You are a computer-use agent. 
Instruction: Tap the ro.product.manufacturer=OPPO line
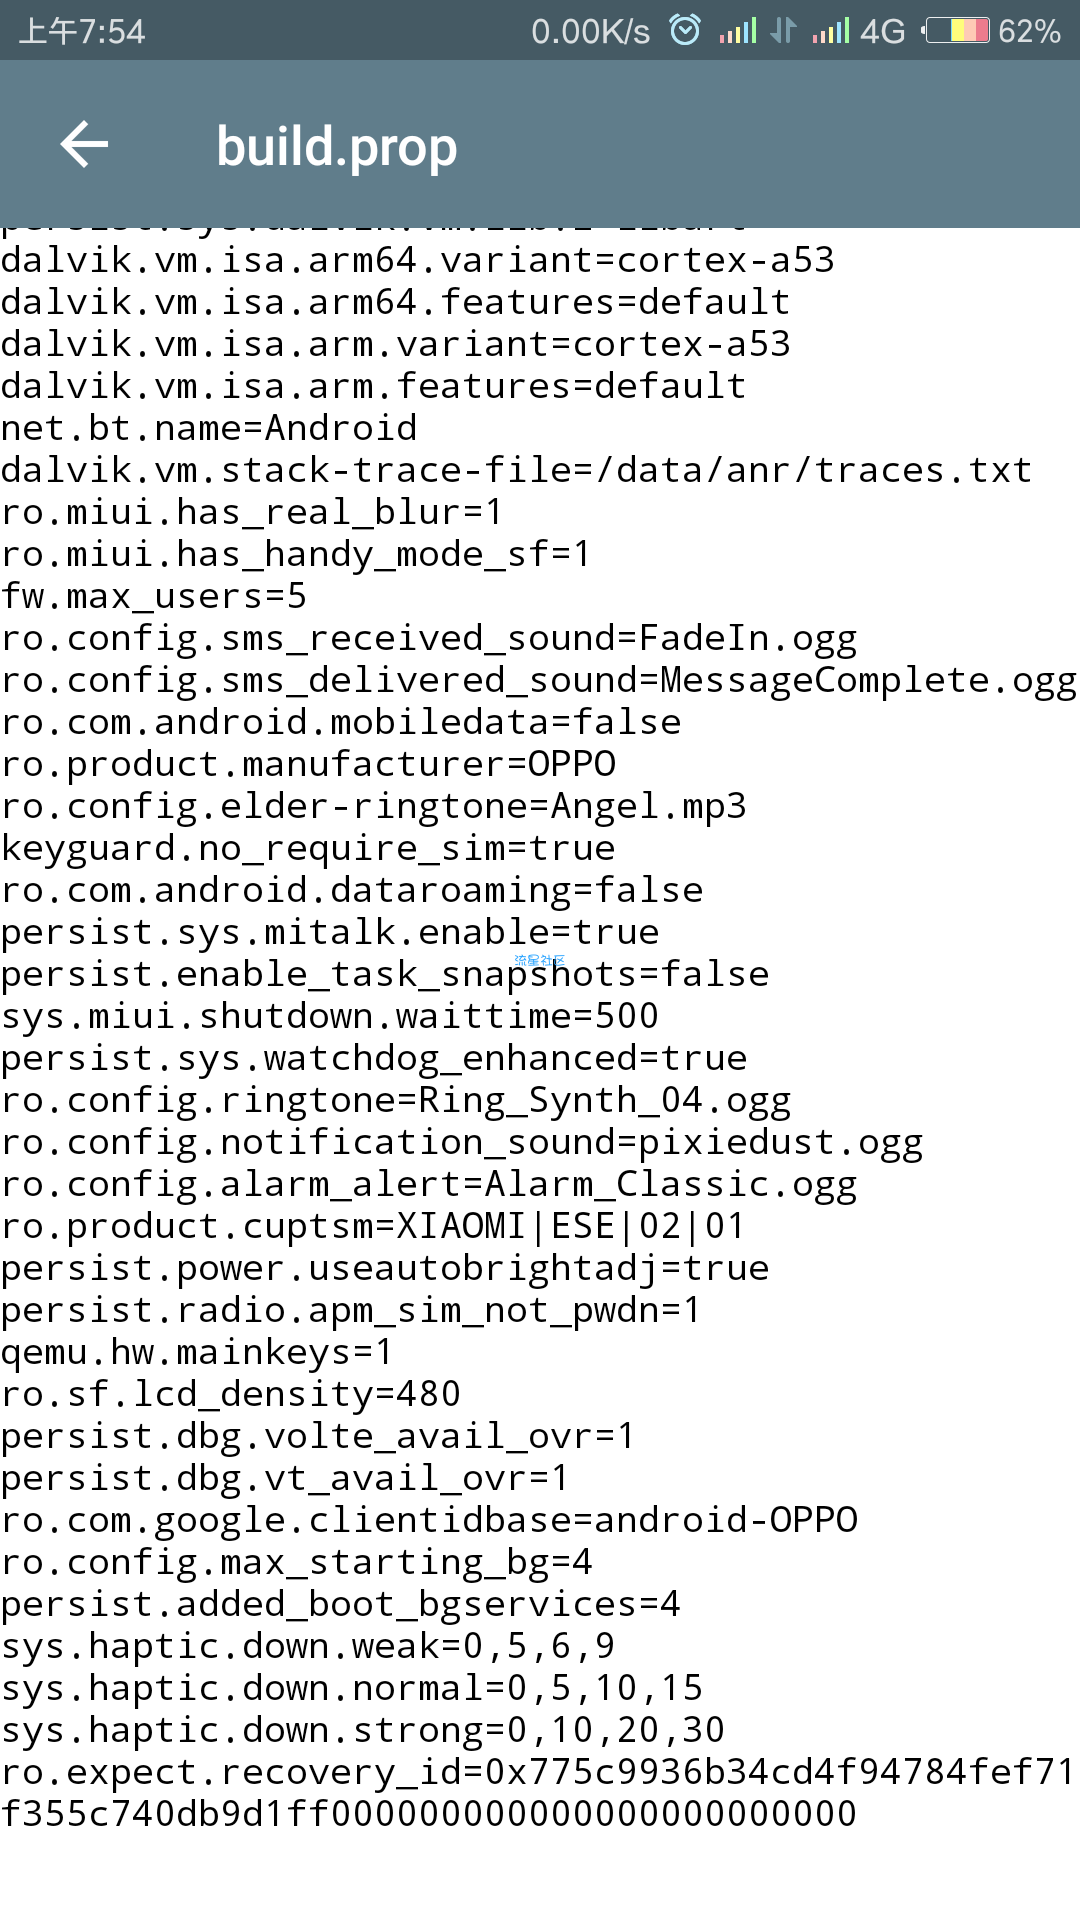[308, 764]
